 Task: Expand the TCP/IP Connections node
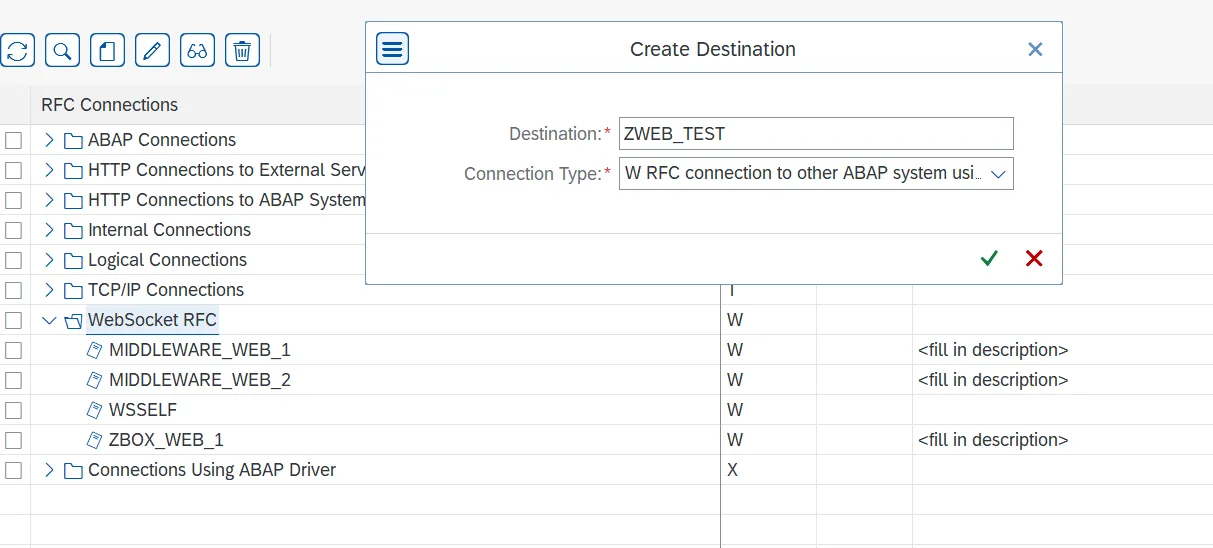click(x=49, y=290)
